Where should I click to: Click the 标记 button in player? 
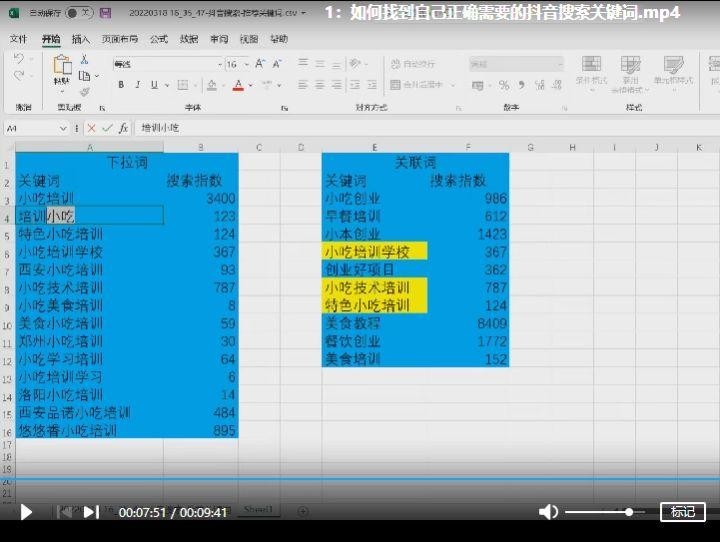[683, 512]
